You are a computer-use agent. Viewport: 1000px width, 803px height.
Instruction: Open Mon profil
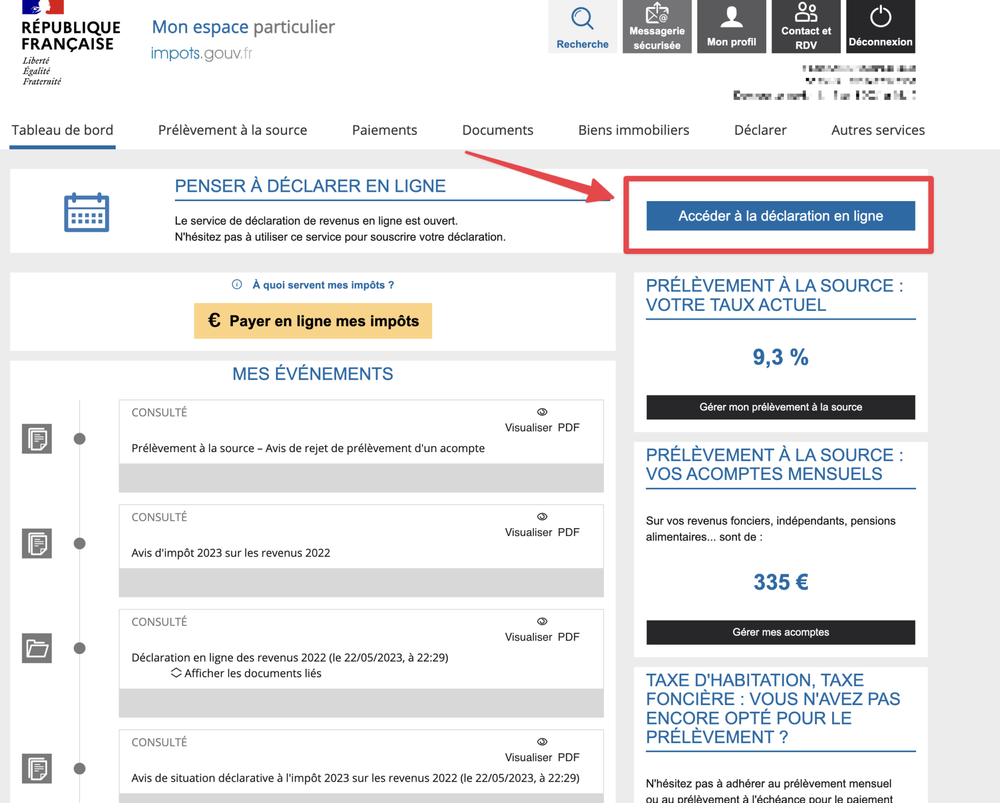(x=731, y=26)
